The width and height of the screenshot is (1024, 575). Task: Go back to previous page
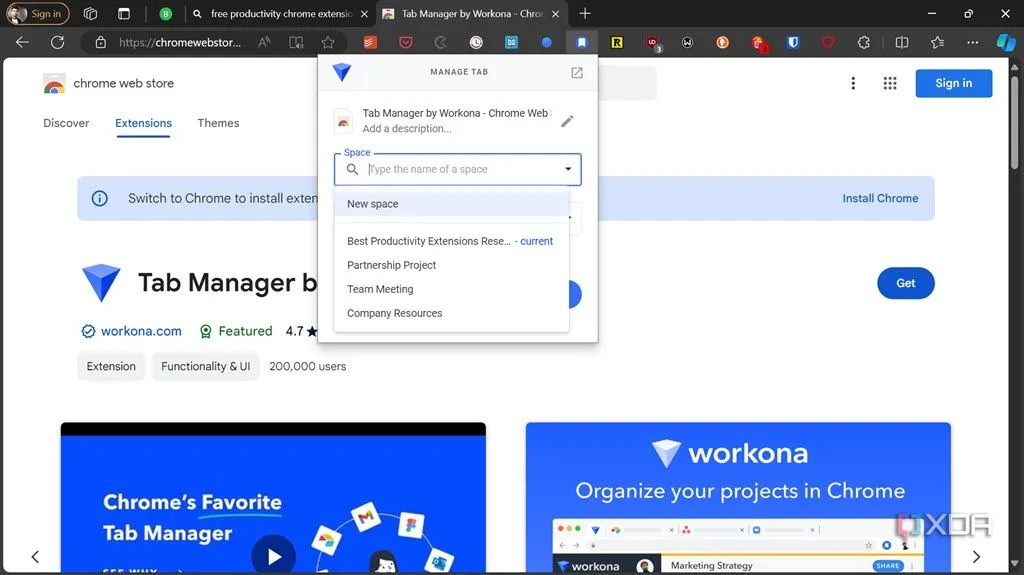coord(22,42)
